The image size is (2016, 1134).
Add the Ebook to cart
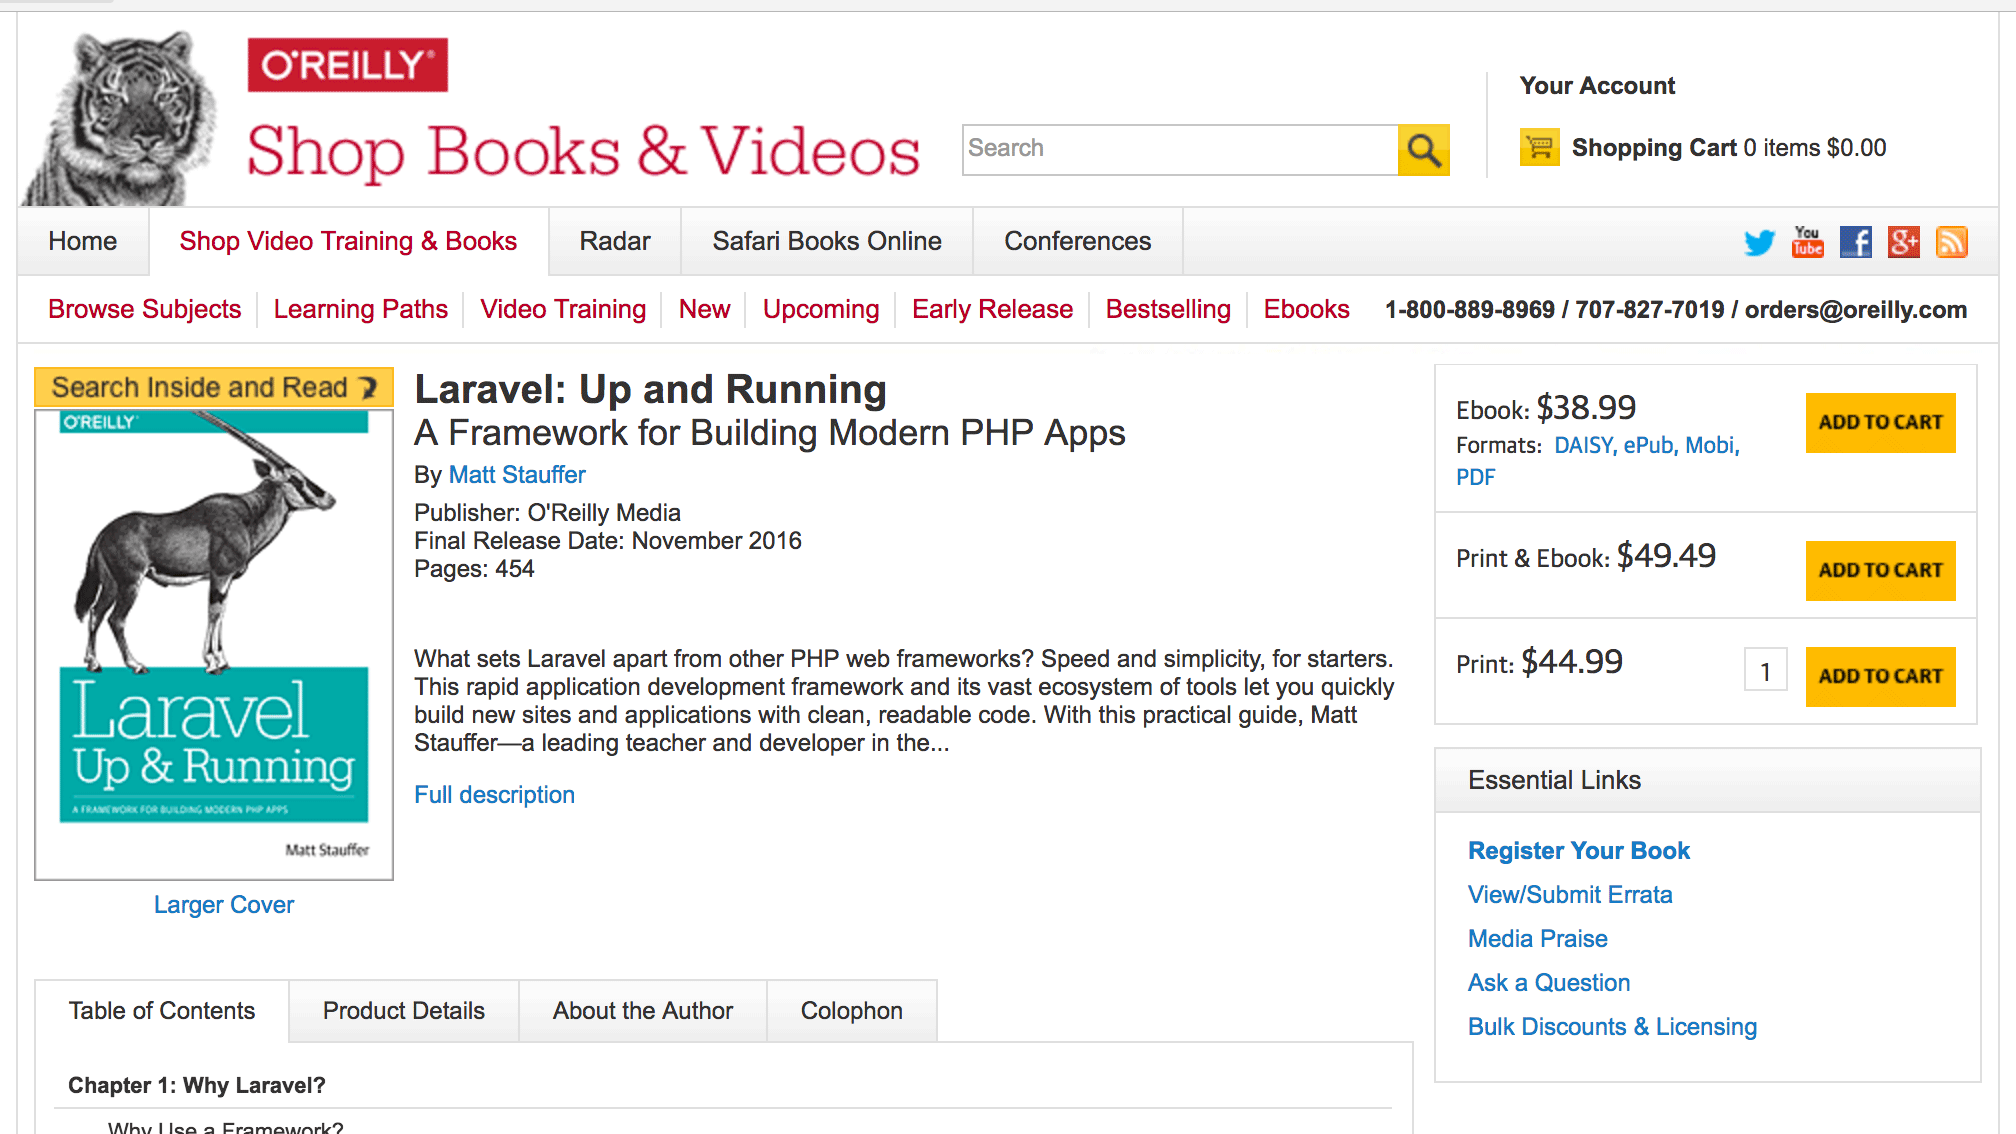1880,423
